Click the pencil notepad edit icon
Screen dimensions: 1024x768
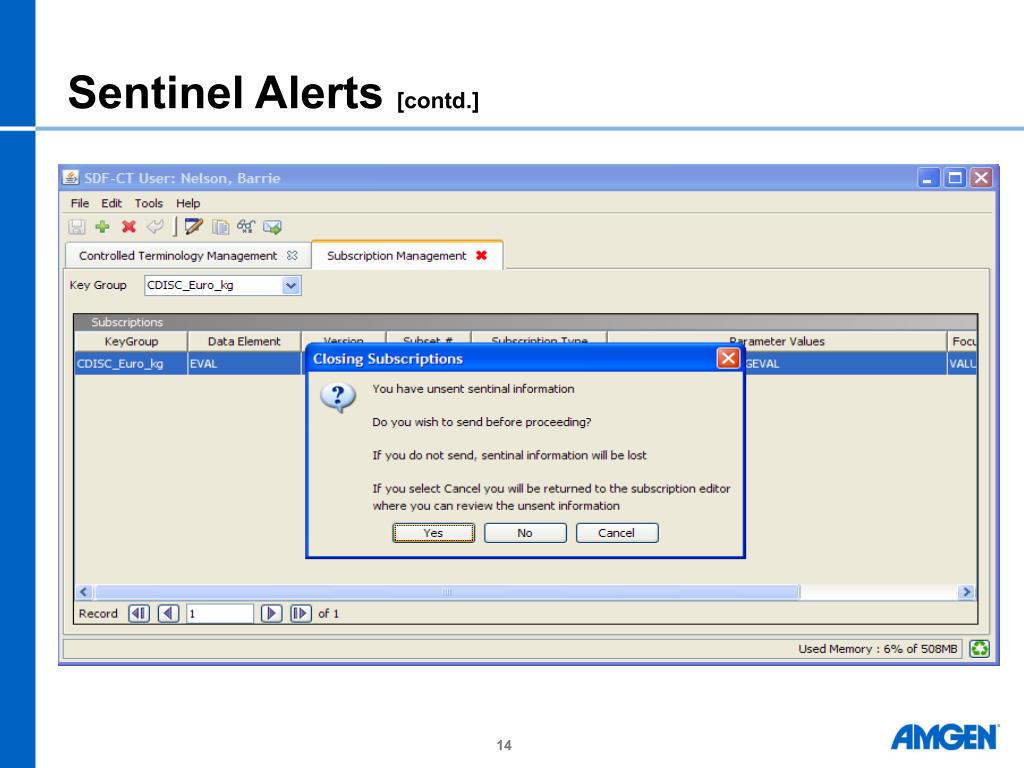coord(193,227)
